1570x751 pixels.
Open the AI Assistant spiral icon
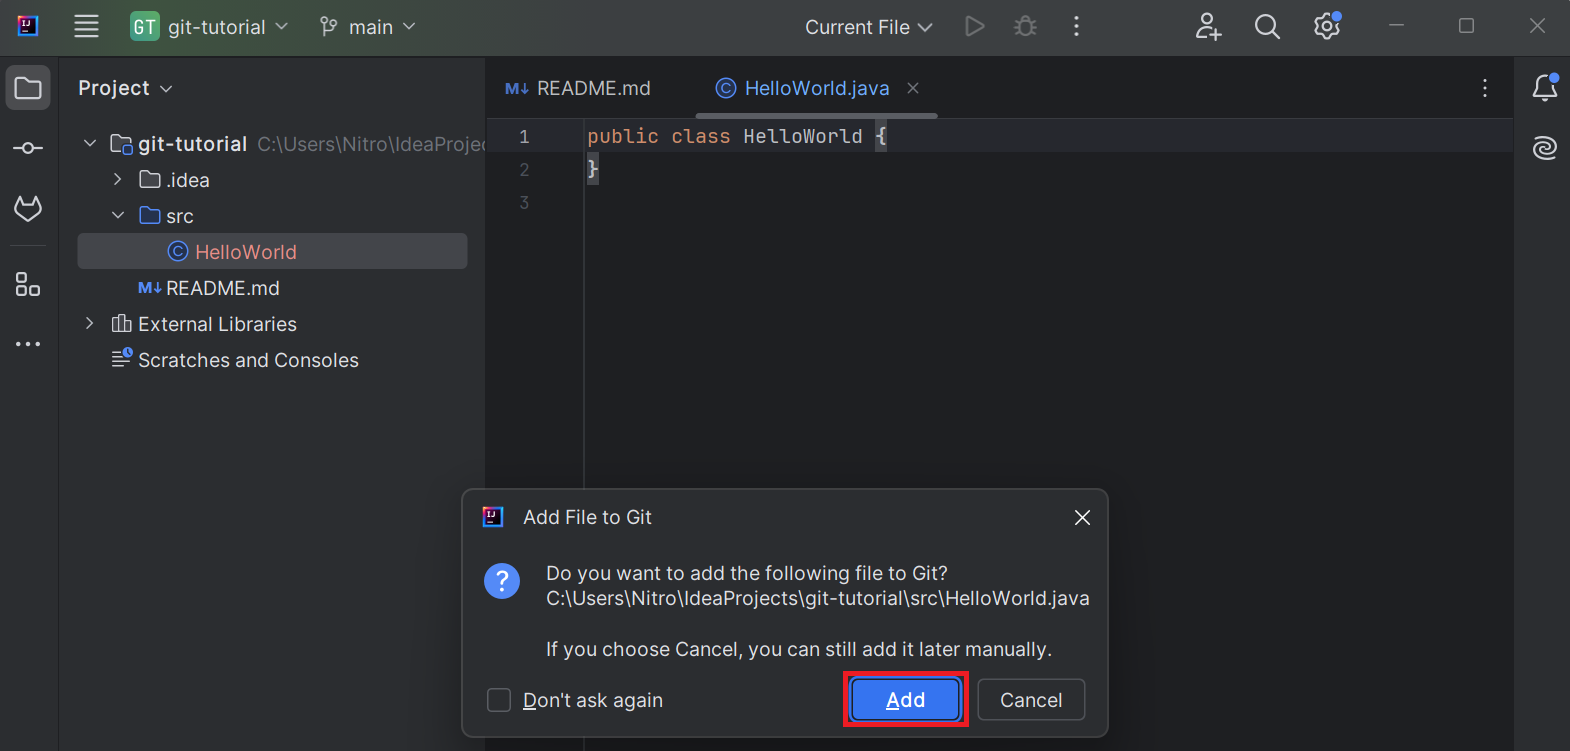click(1544, 149)
